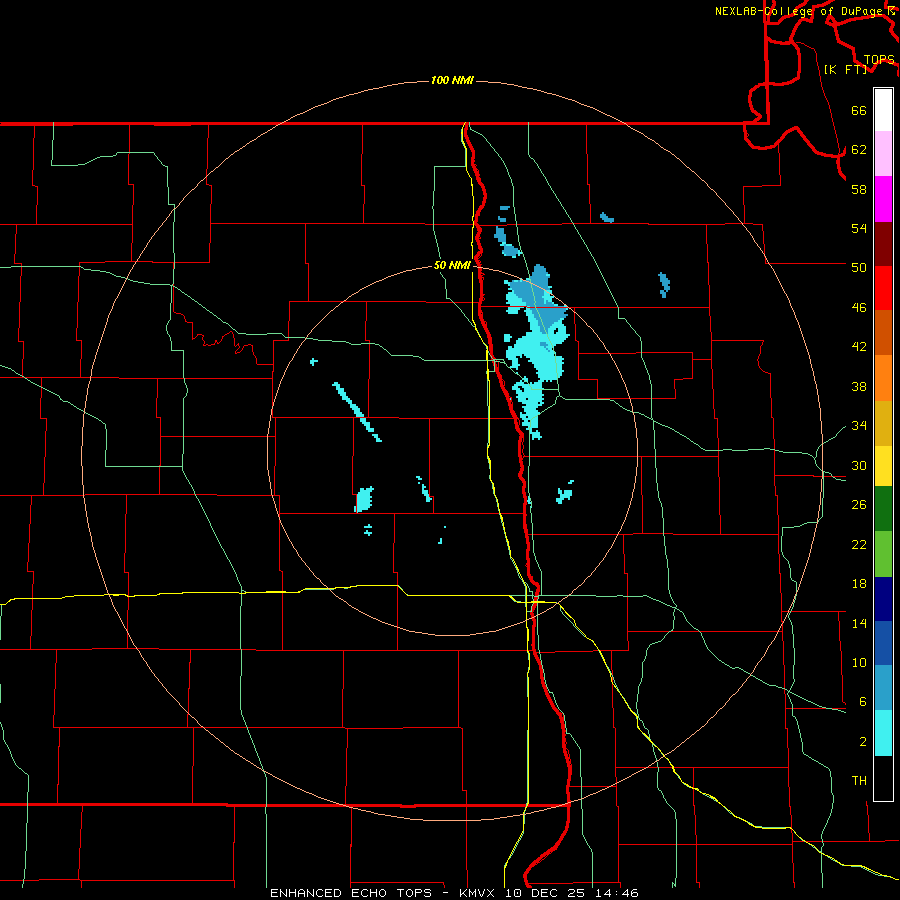Image resolution: width=900 pixels, height=900 pixels.
Task: Click the KMVX station identifier
Action: (x=477, y=893)
